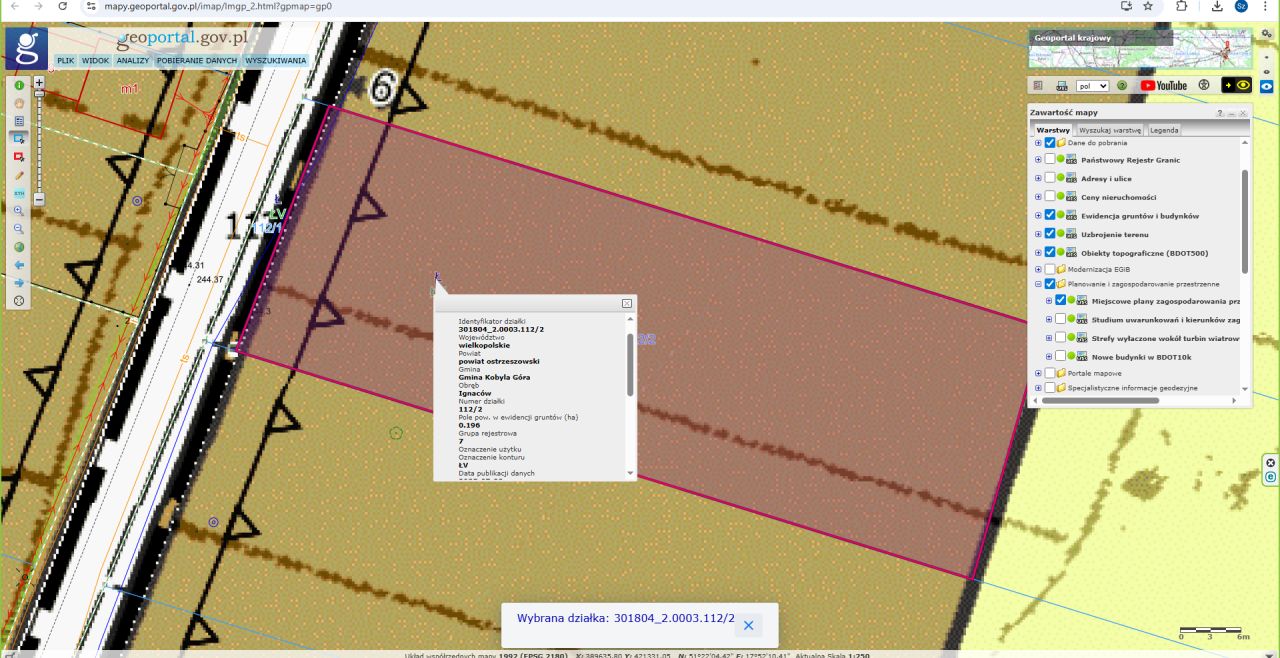Open the ANALIZY menu
This screenshot has width=1280, height=658.
tap(132, 61)
